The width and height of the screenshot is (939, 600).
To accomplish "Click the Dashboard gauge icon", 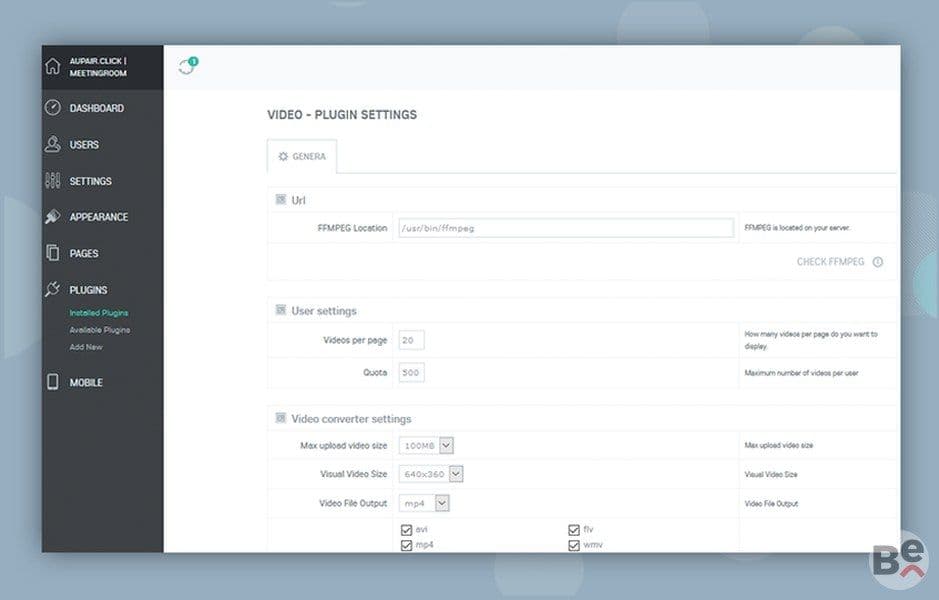I will tap(53, 108).
